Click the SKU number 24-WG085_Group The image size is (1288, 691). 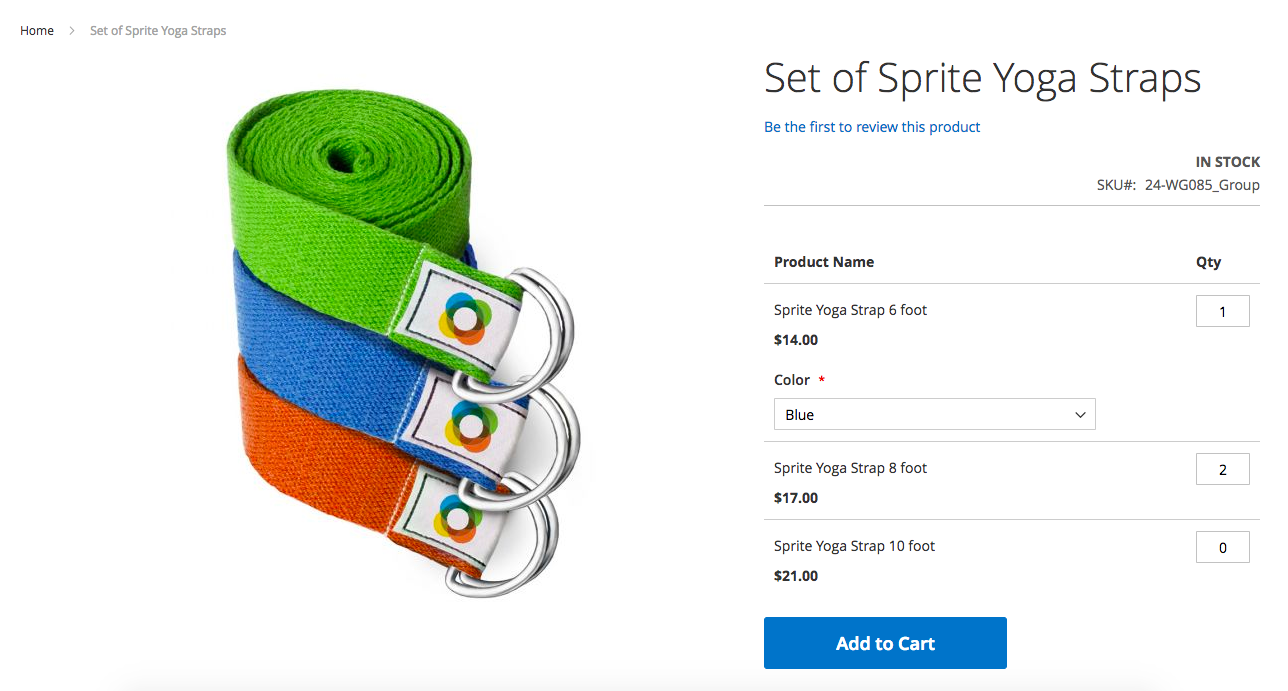(x=1202, y=185)
